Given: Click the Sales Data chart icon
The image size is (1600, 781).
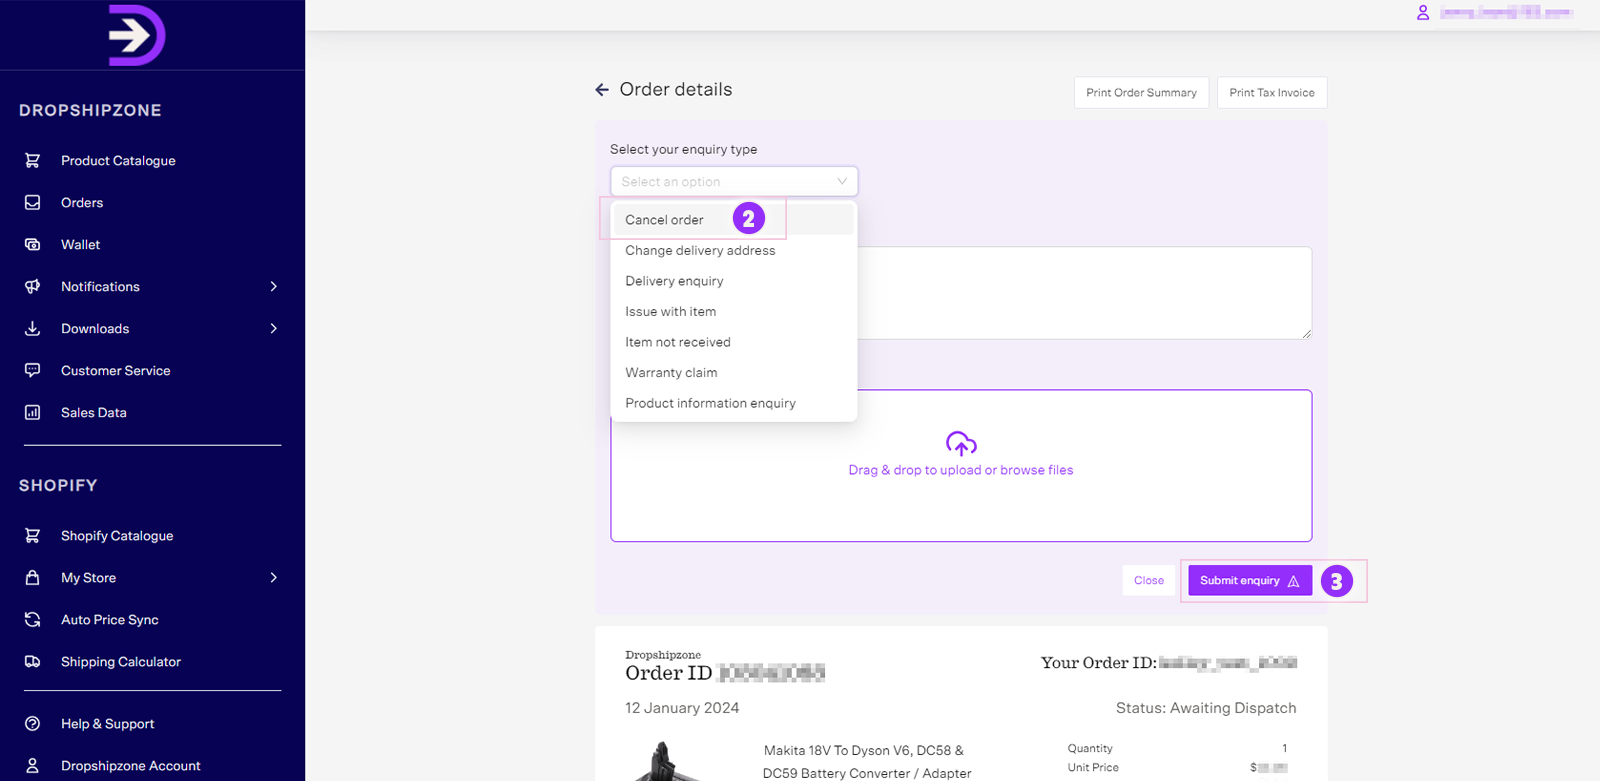Looking at the screenshot, I should coord(32,412).
